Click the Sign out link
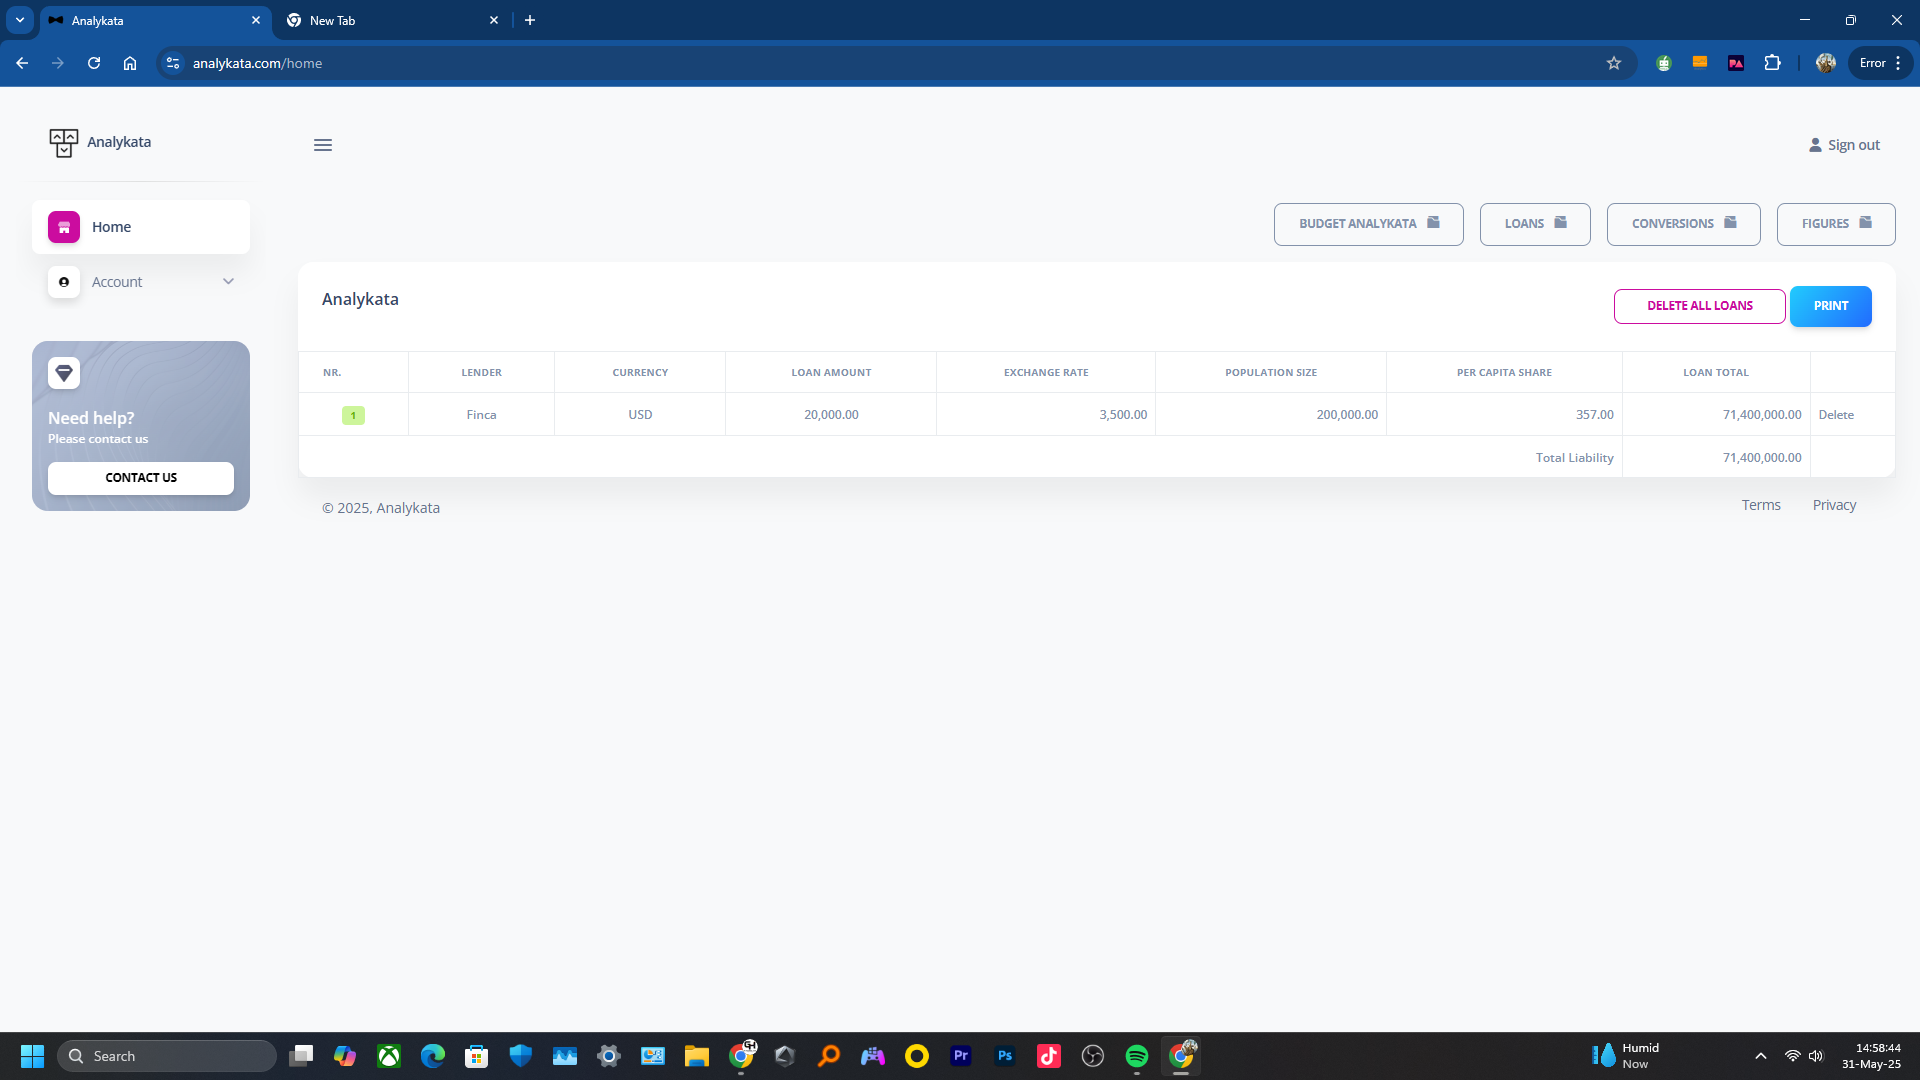The image size is (1920, 1080). [x=1844, y=145]
